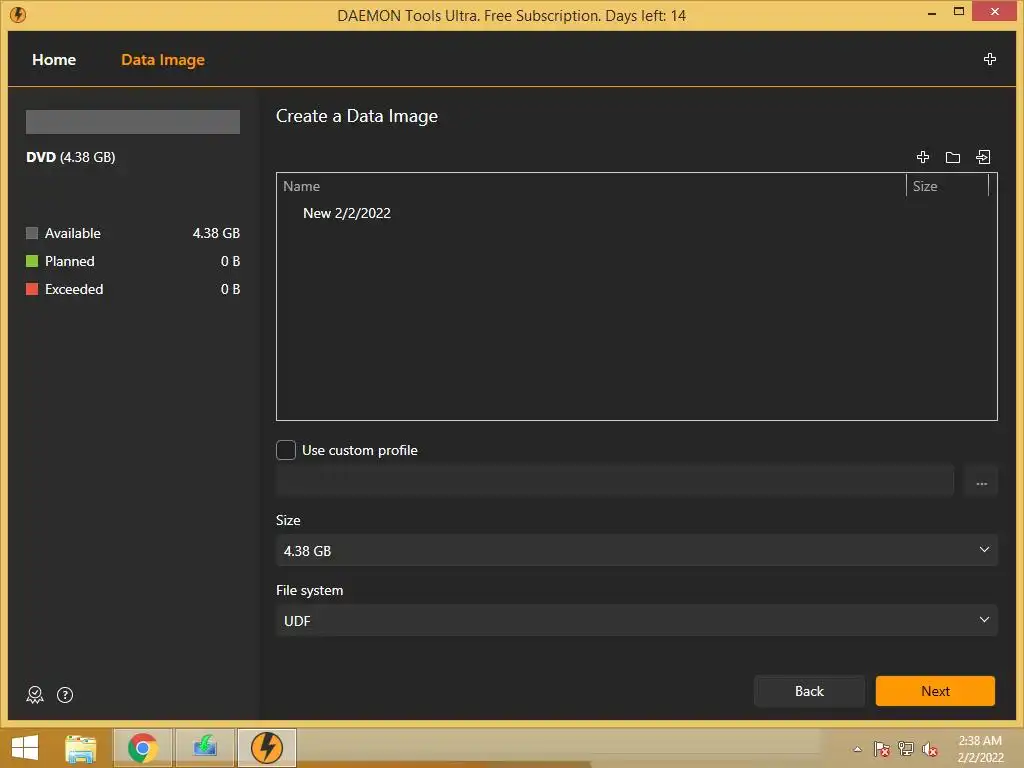
Task: Click the disc capacity usage bar
Action: coord(133,122)
